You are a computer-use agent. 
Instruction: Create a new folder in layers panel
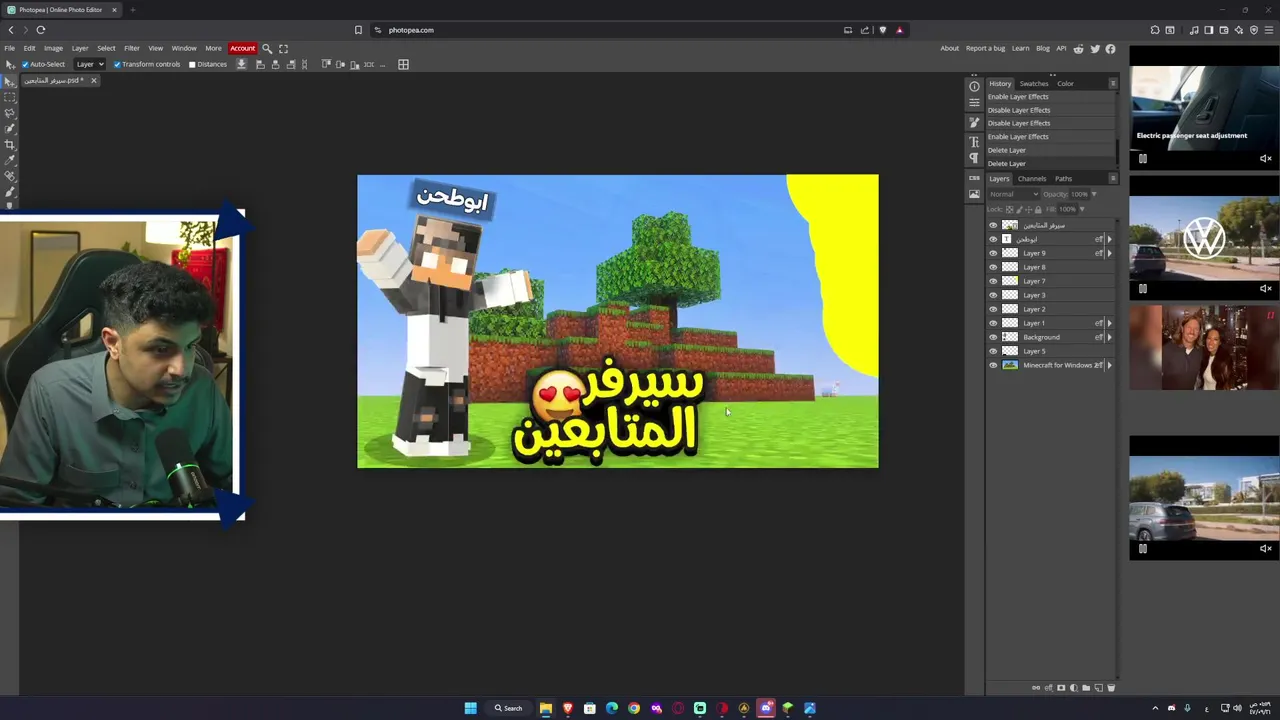pos(1086,688)
